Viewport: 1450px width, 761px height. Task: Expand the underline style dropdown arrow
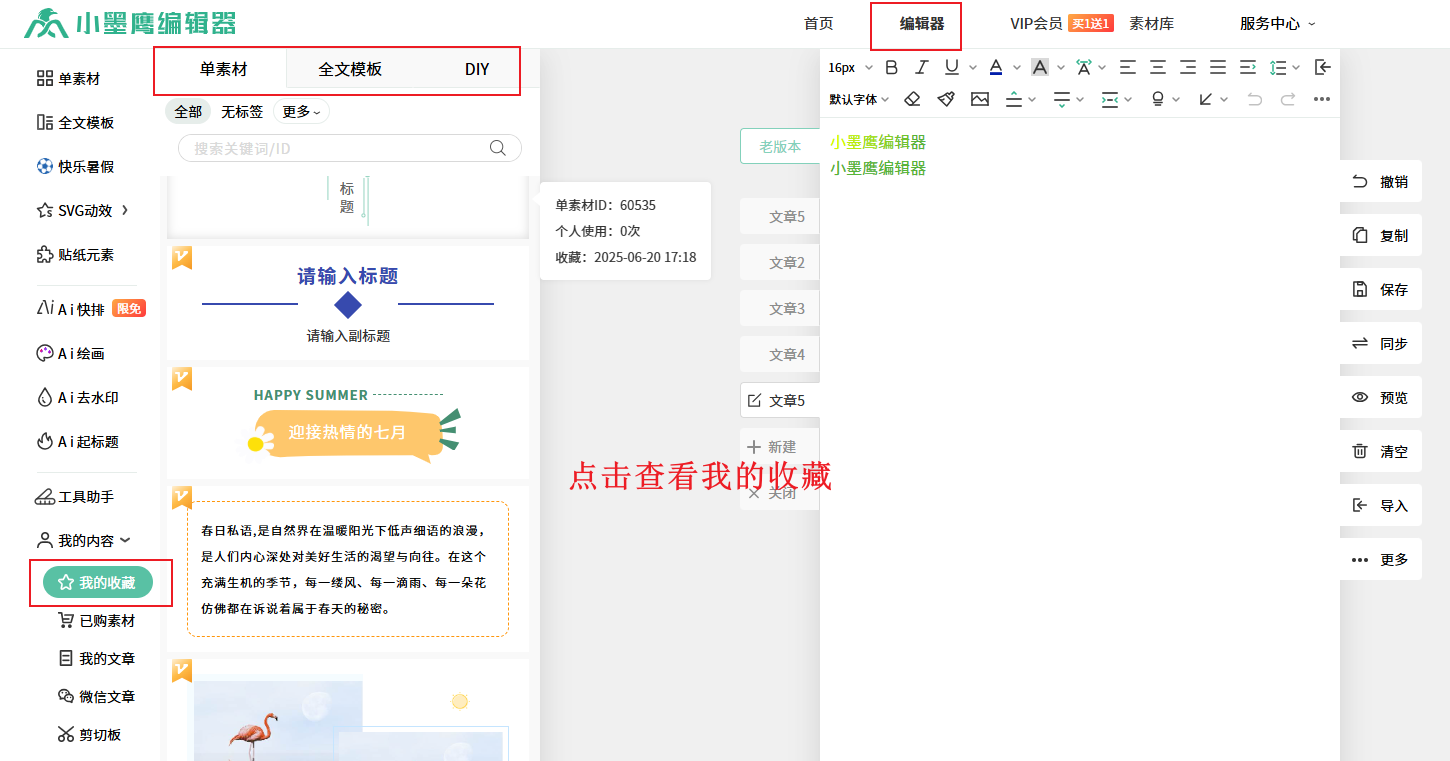[972, 68]
